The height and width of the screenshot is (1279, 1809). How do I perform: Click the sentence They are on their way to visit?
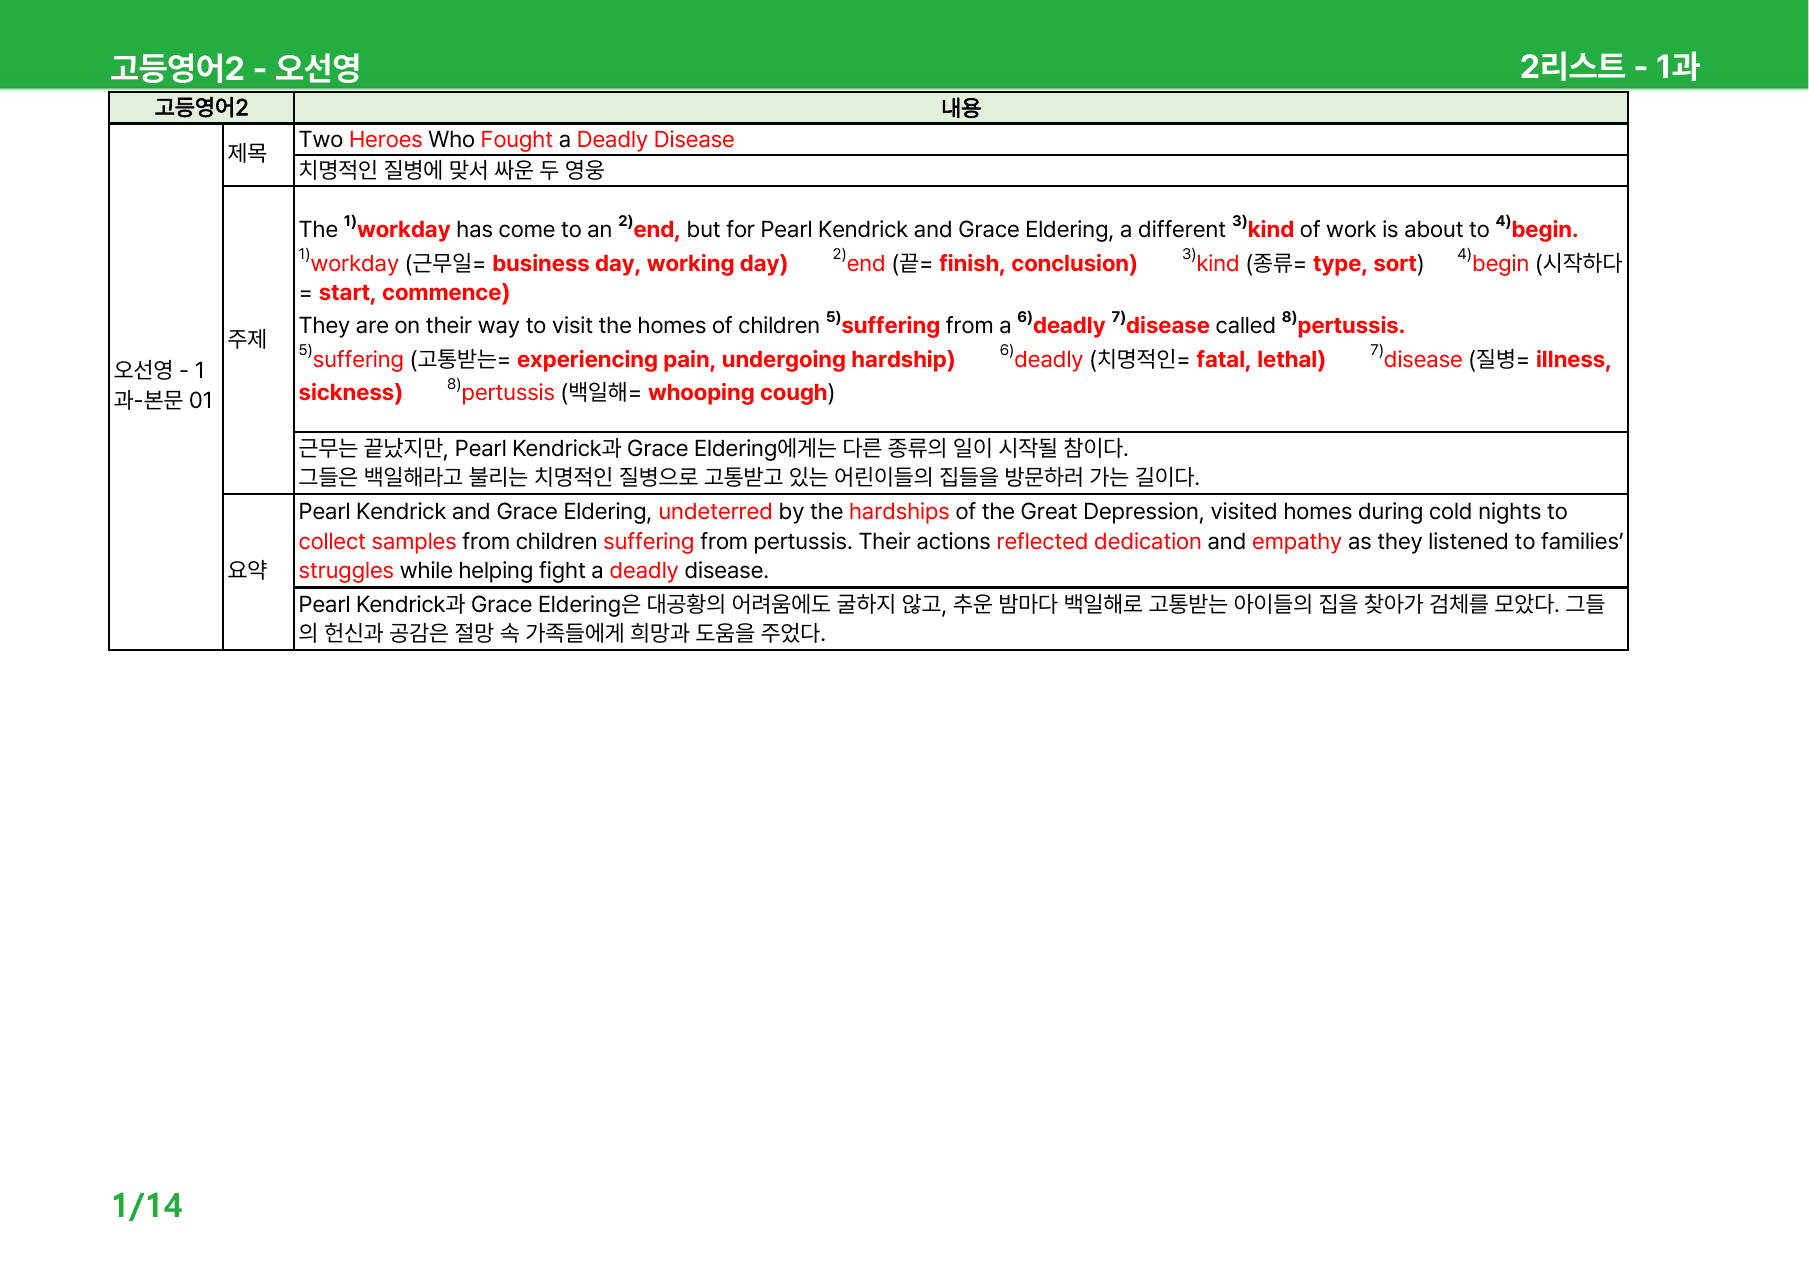pyautogui.click(x=851, y=326)
